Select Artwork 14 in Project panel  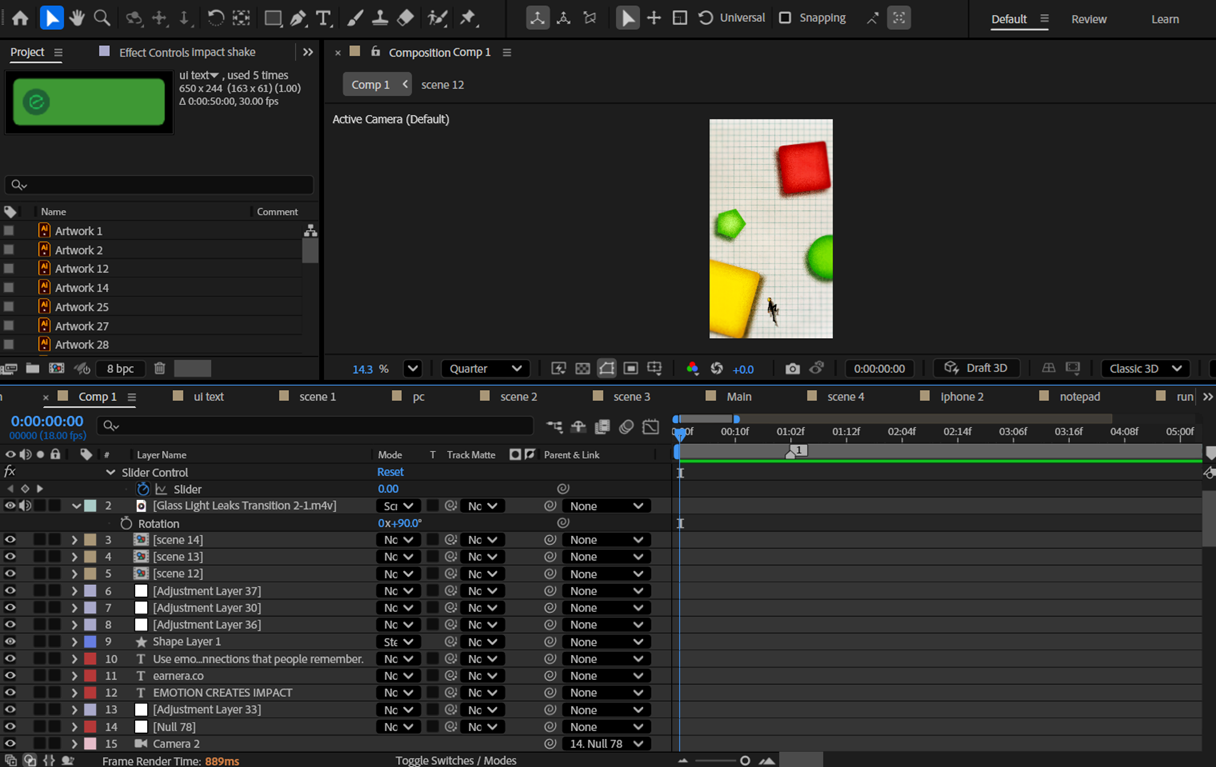click(x=82, y=288)
